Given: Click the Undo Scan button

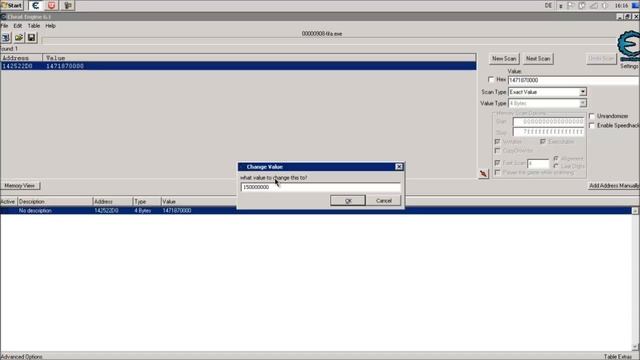Looking at the screenshot, I should tap(601, 59).
